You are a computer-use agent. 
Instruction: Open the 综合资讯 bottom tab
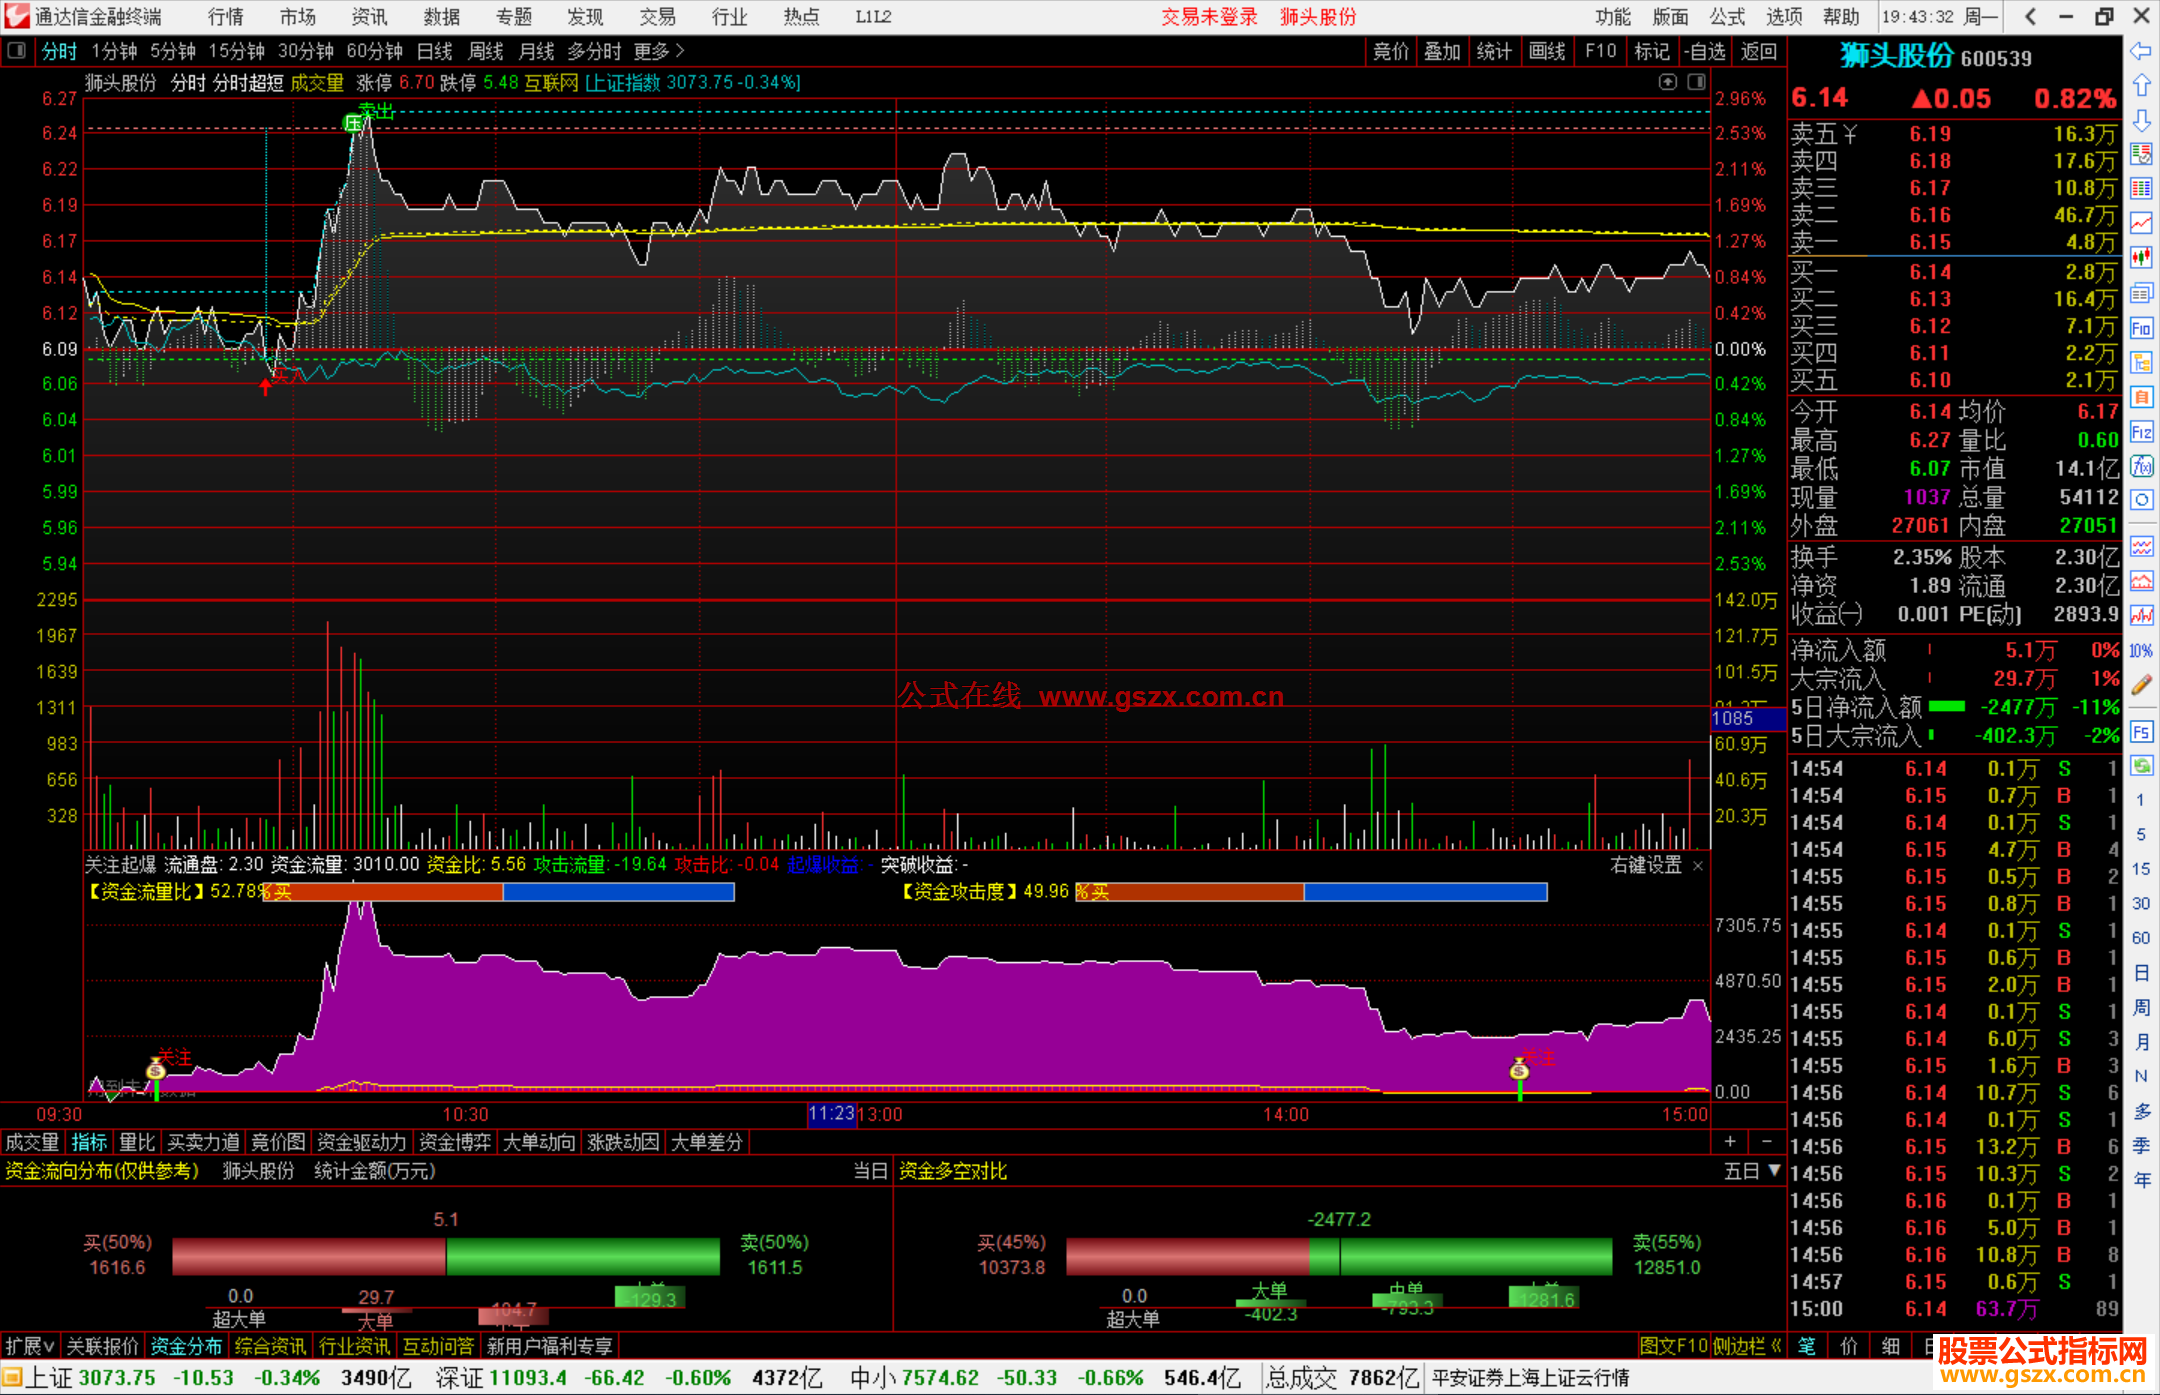click(270, 1346)
